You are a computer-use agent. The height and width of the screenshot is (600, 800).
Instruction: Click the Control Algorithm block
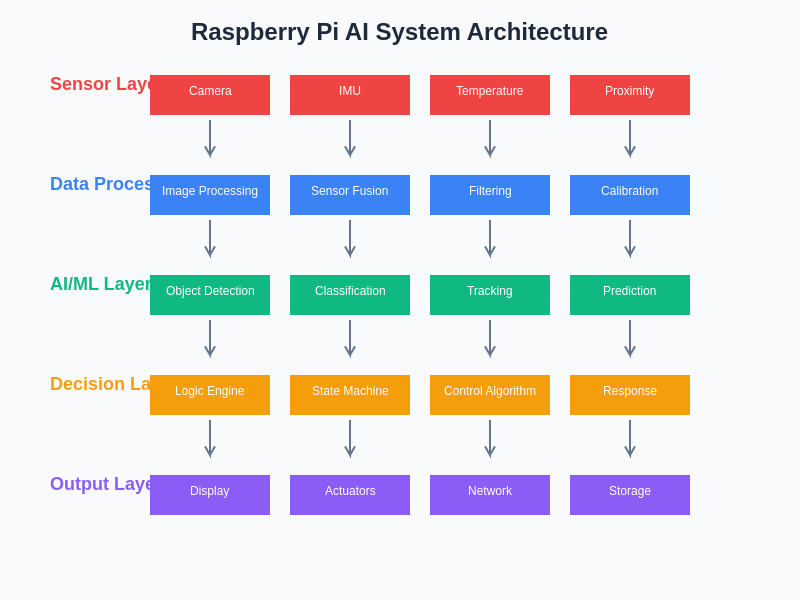tap(490, 395)
